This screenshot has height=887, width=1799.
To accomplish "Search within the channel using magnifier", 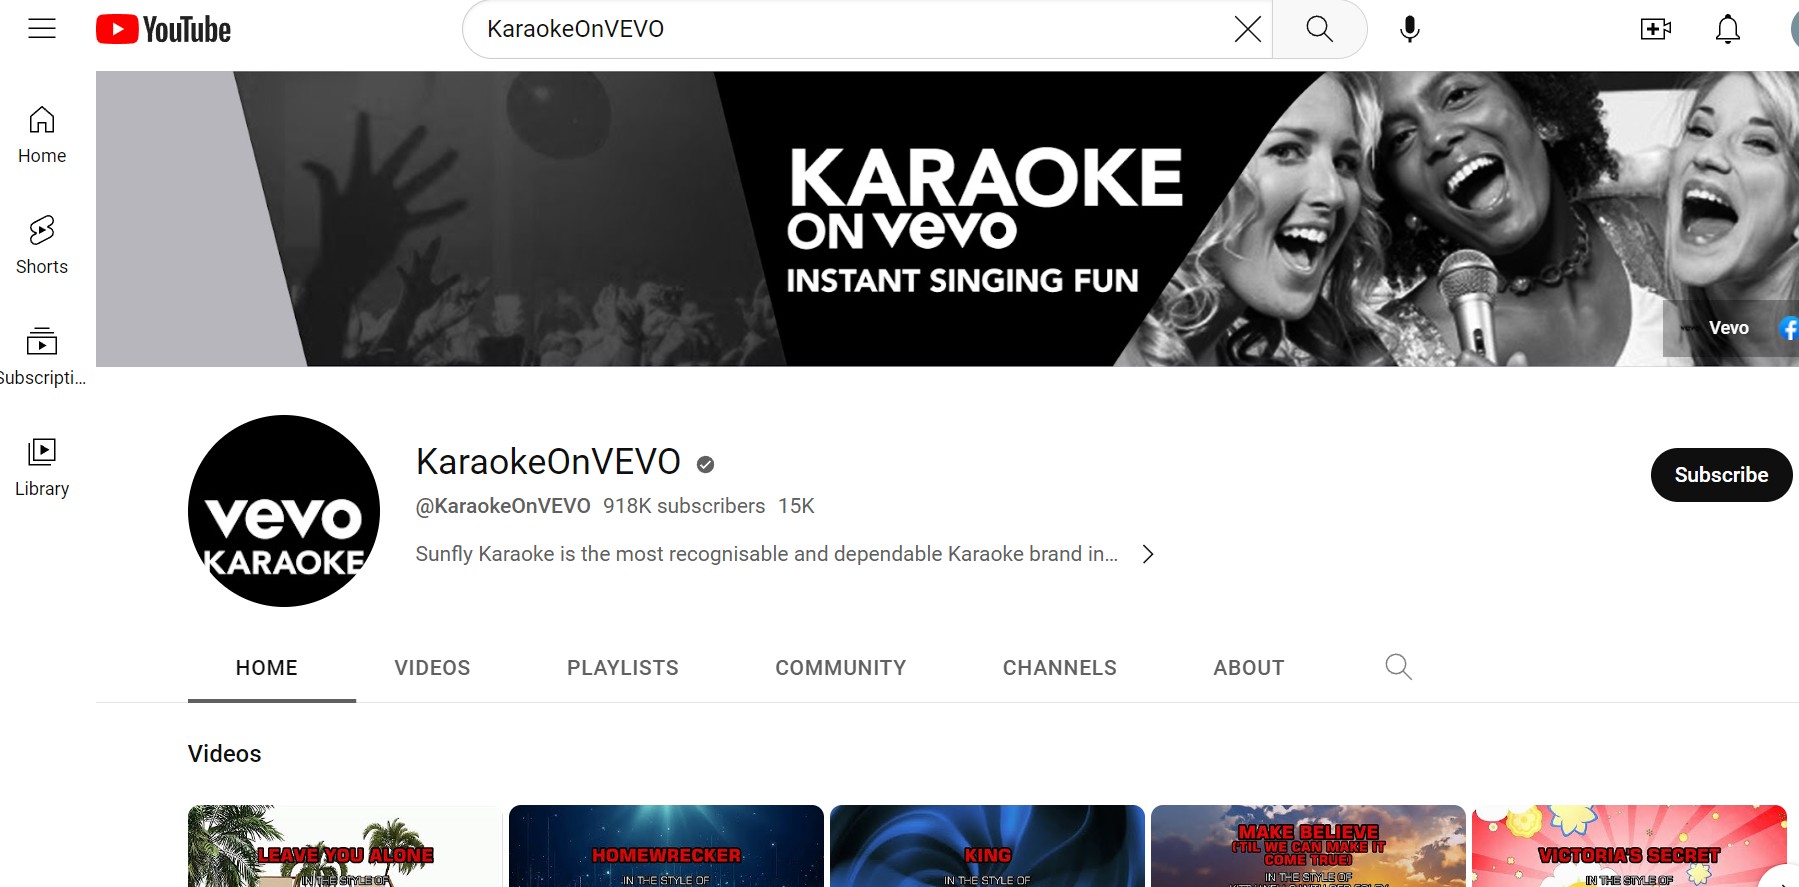I will click(1398, 667).
